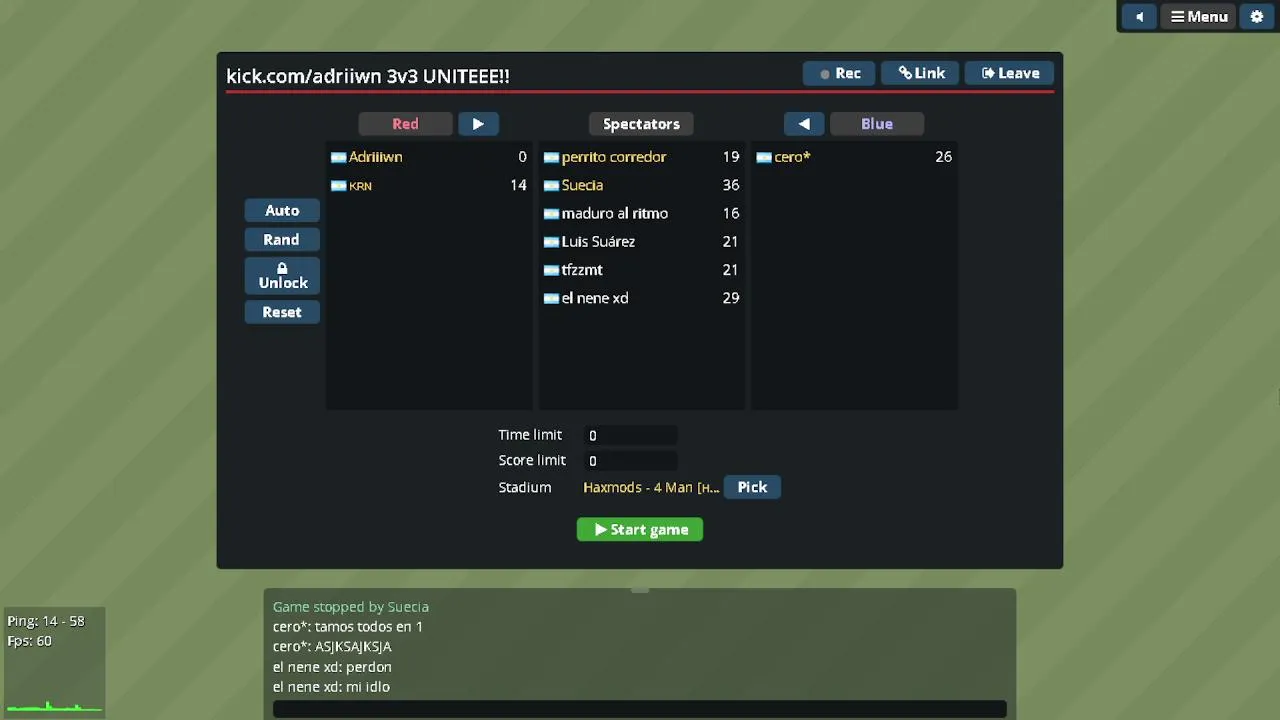Select spectator Suecia
The image size is (1280, 720).
tap(641, 185)
